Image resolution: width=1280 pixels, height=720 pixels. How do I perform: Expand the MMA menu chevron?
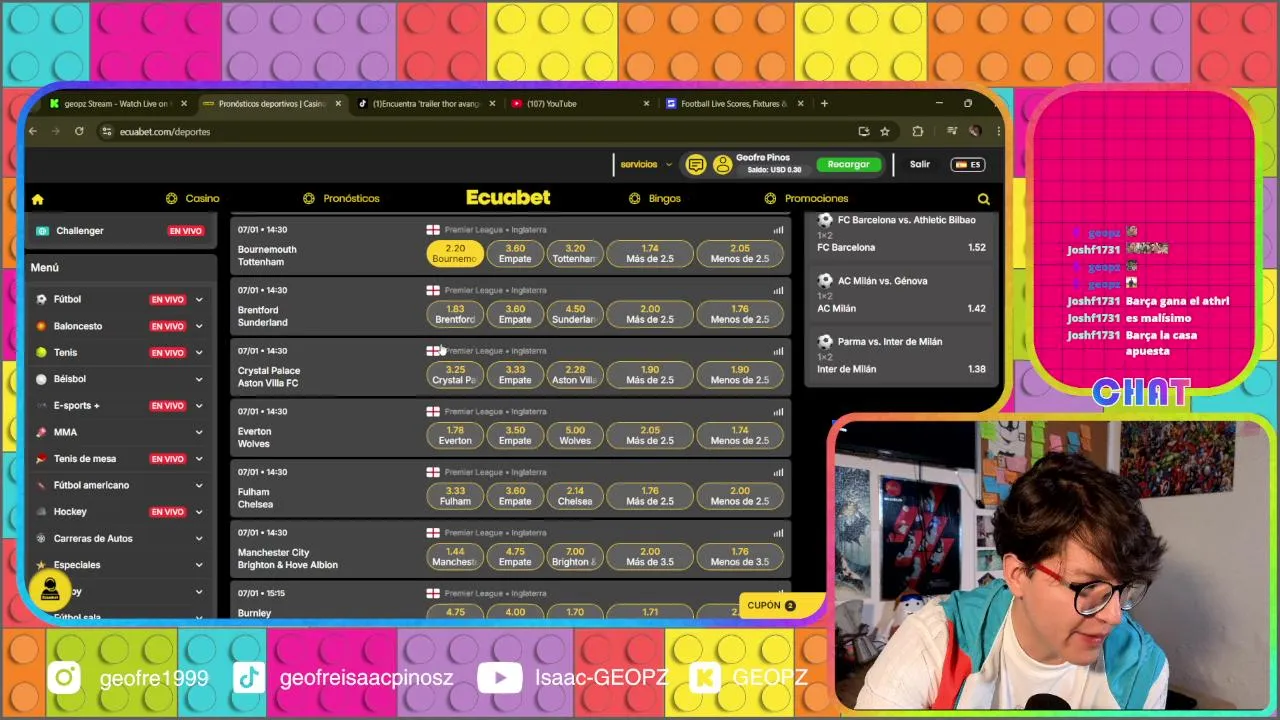[x=199, y=432]
